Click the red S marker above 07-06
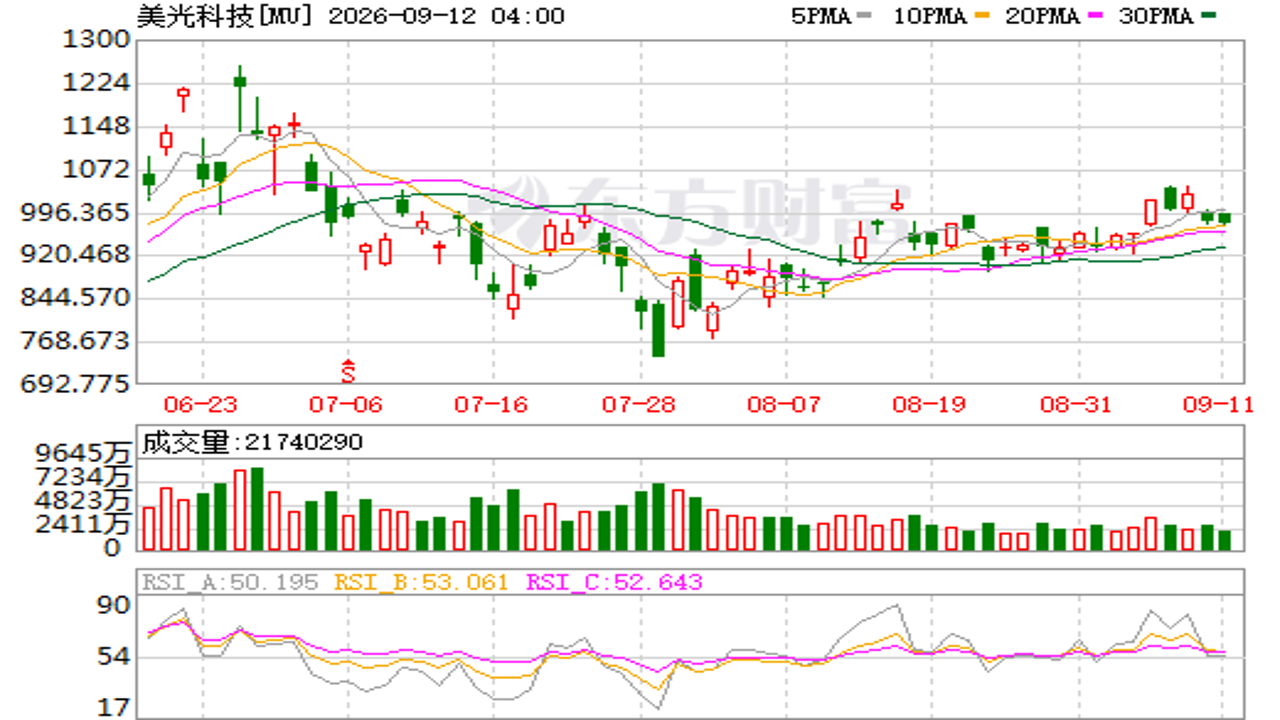The height and width of the screenshot is (720, 1280). tap(348, 371)
